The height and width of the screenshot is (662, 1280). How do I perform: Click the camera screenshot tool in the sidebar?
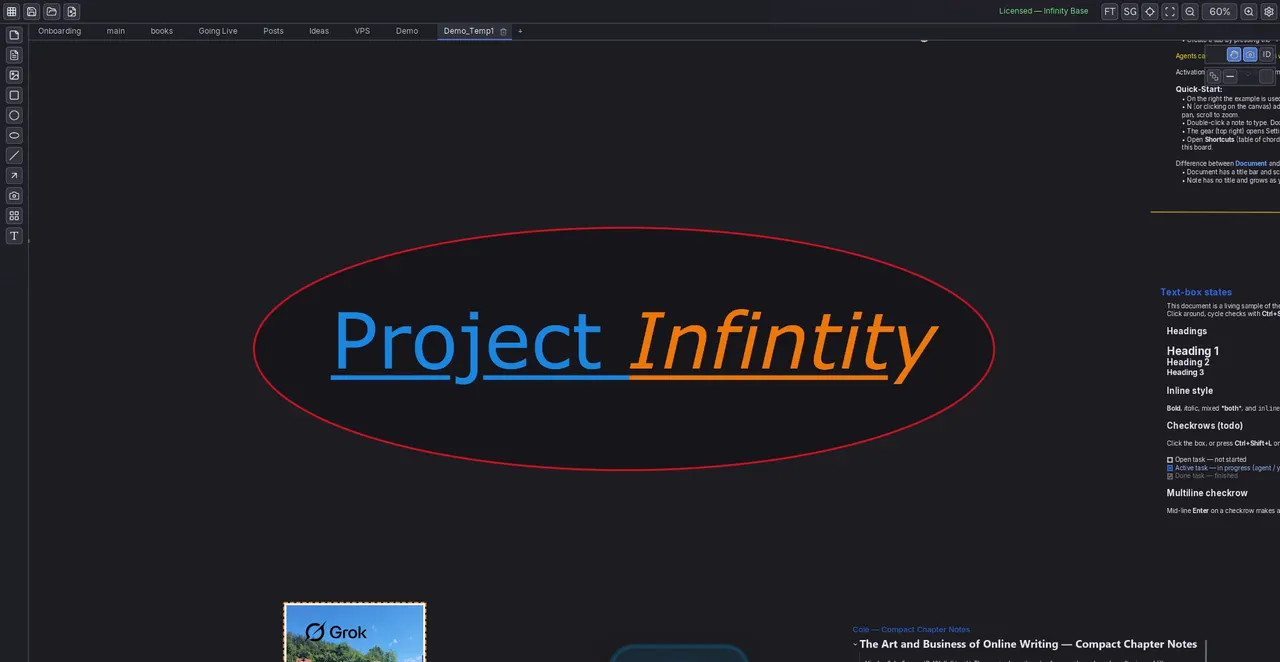coord(14,196)
